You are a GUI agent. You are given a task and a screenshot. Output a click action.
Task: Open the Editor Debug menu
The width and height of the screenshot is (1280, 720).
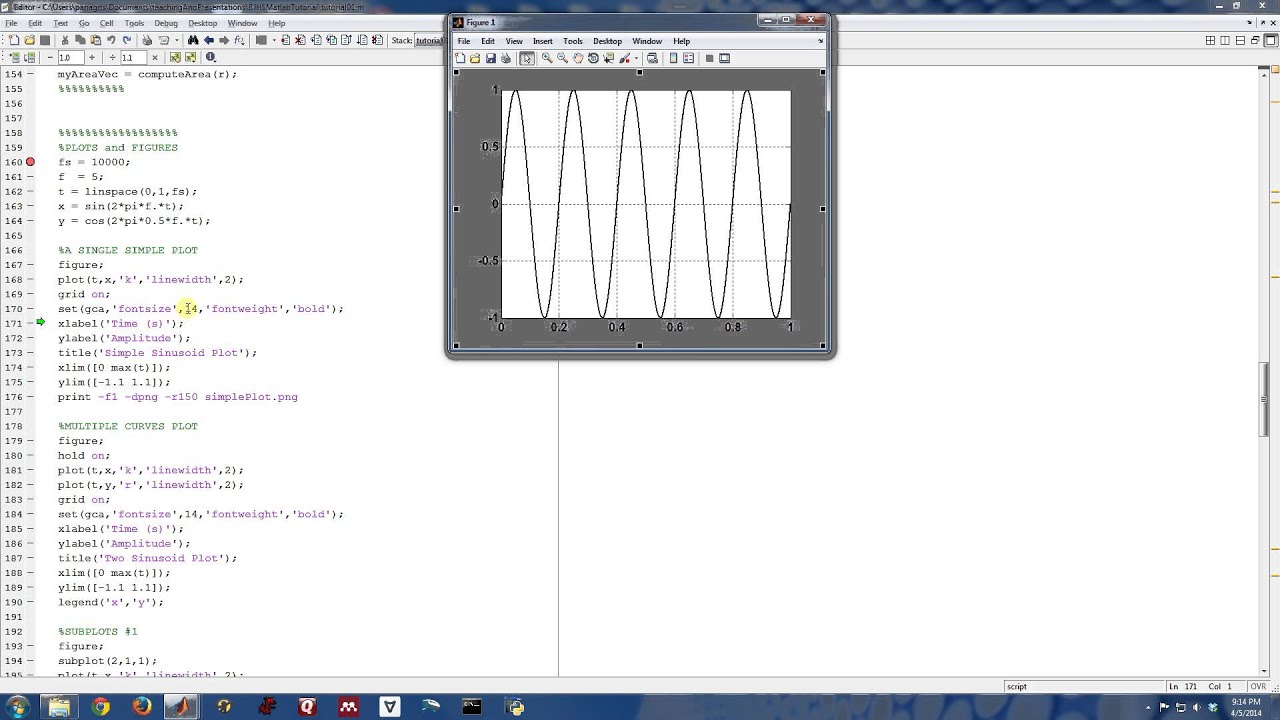166,23
